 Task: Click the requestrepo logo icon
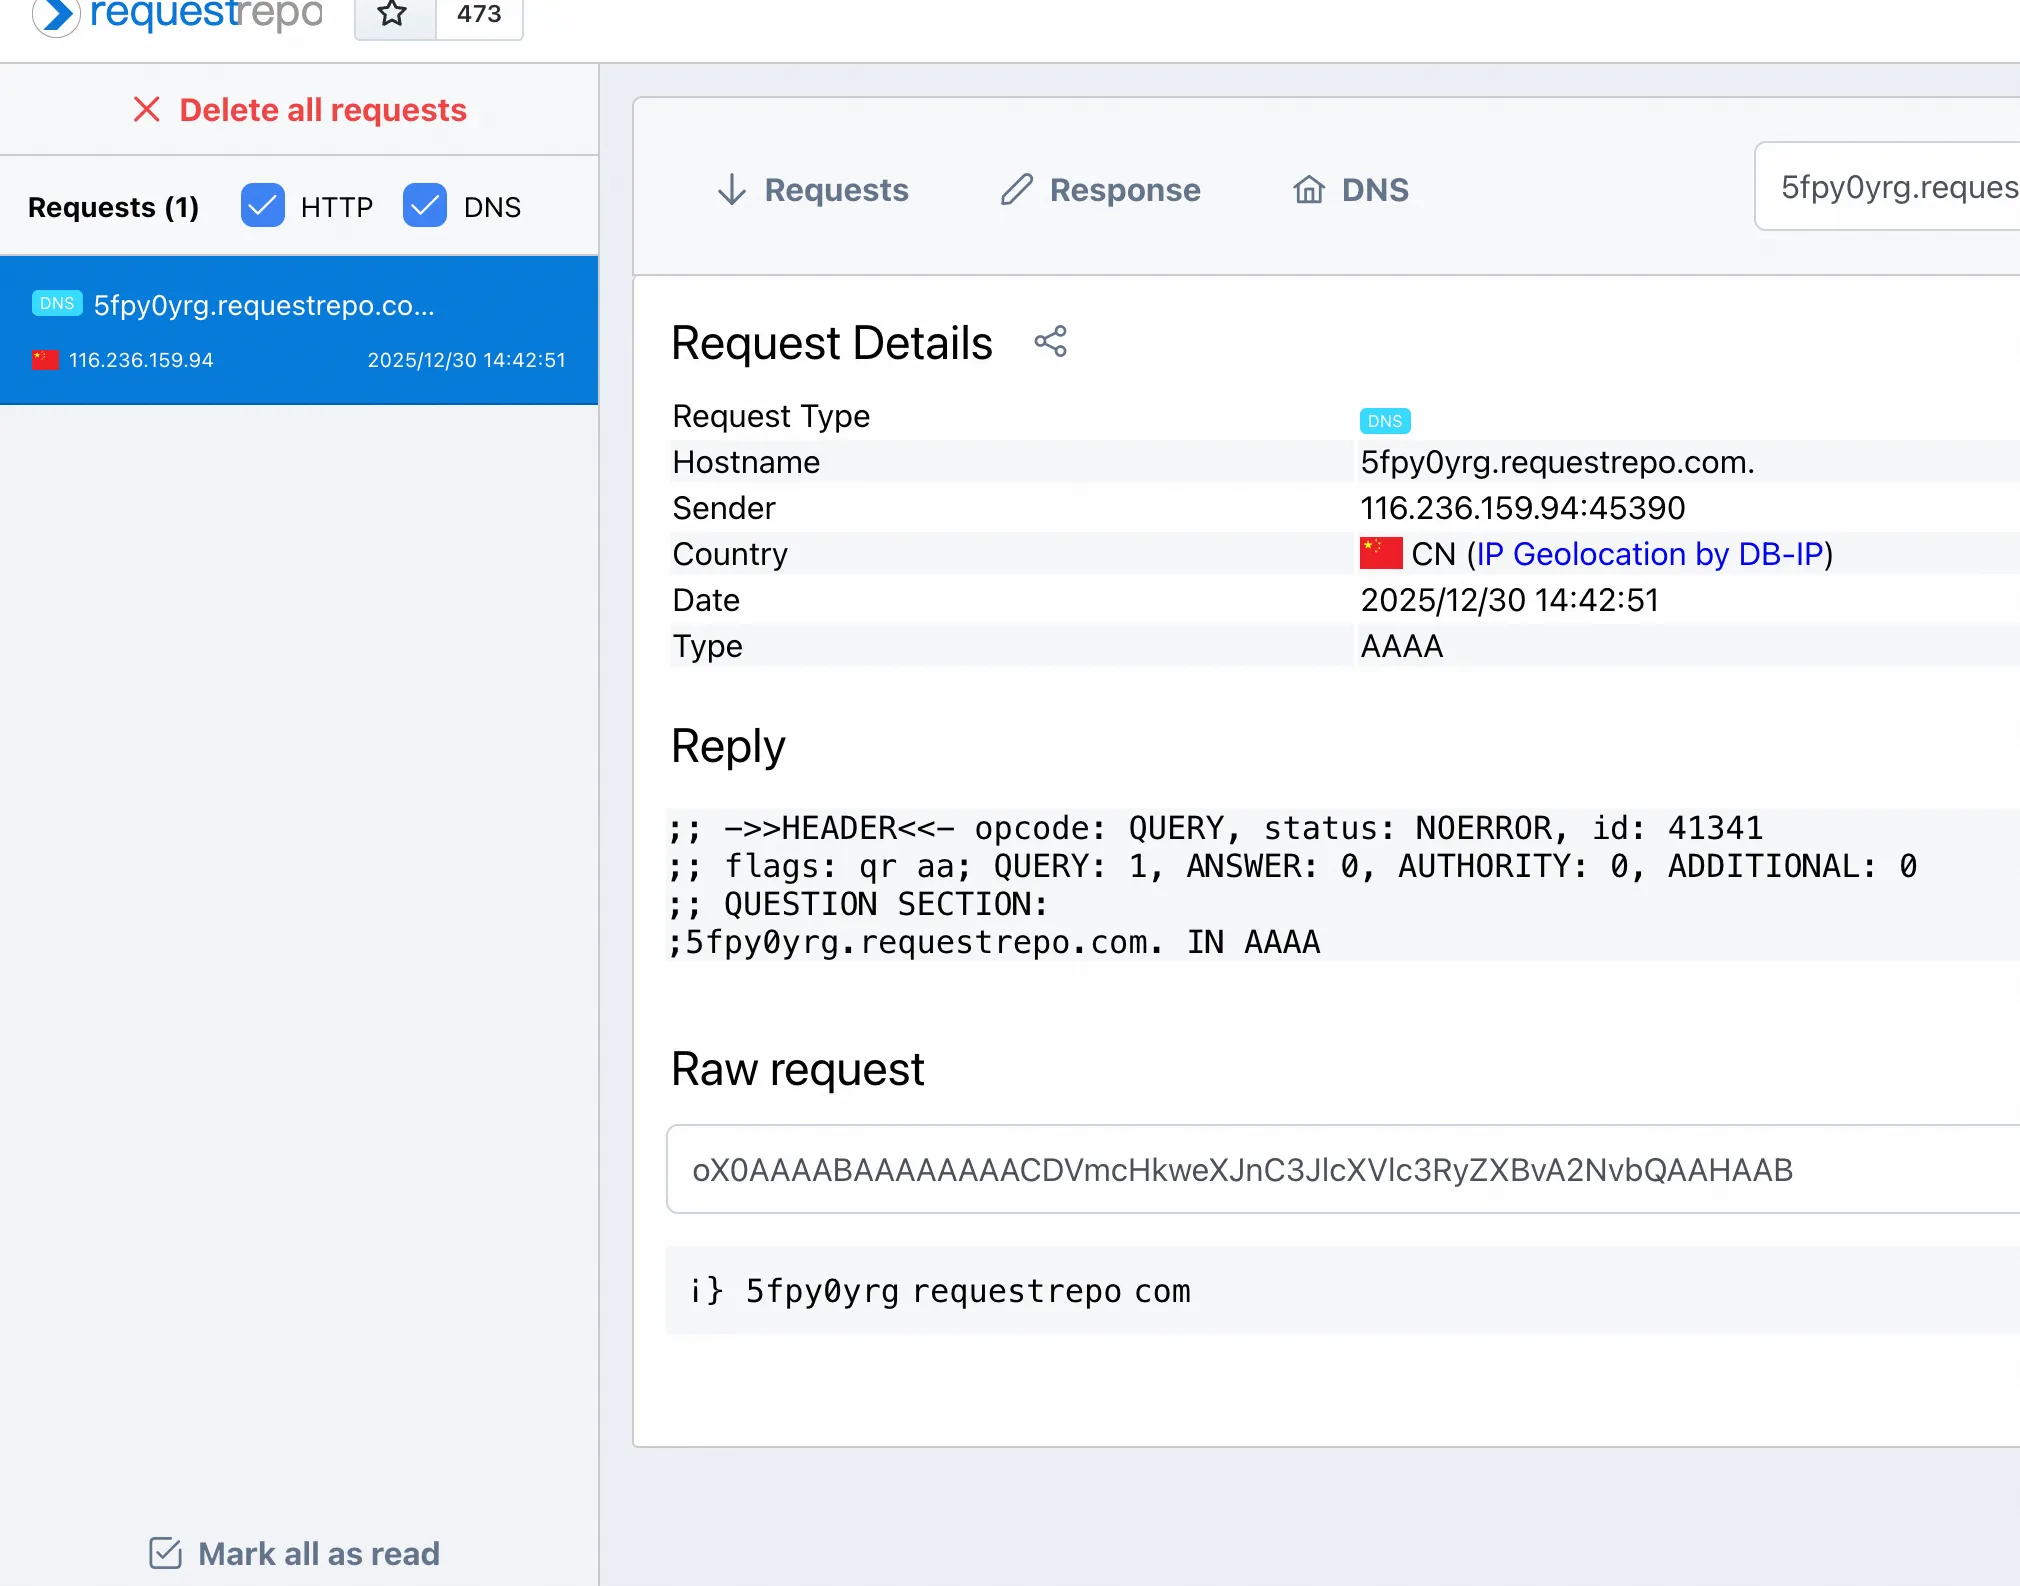pyautogui.click(x=56, y=15)
